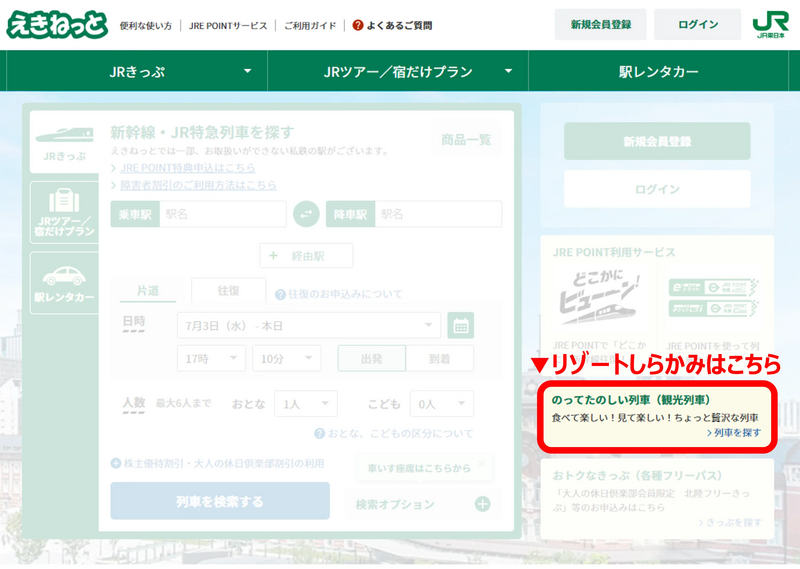Open the JRツアー／宿だけプラン menu
This screenshot has width=800, height=569.
[x=397, y=72]
